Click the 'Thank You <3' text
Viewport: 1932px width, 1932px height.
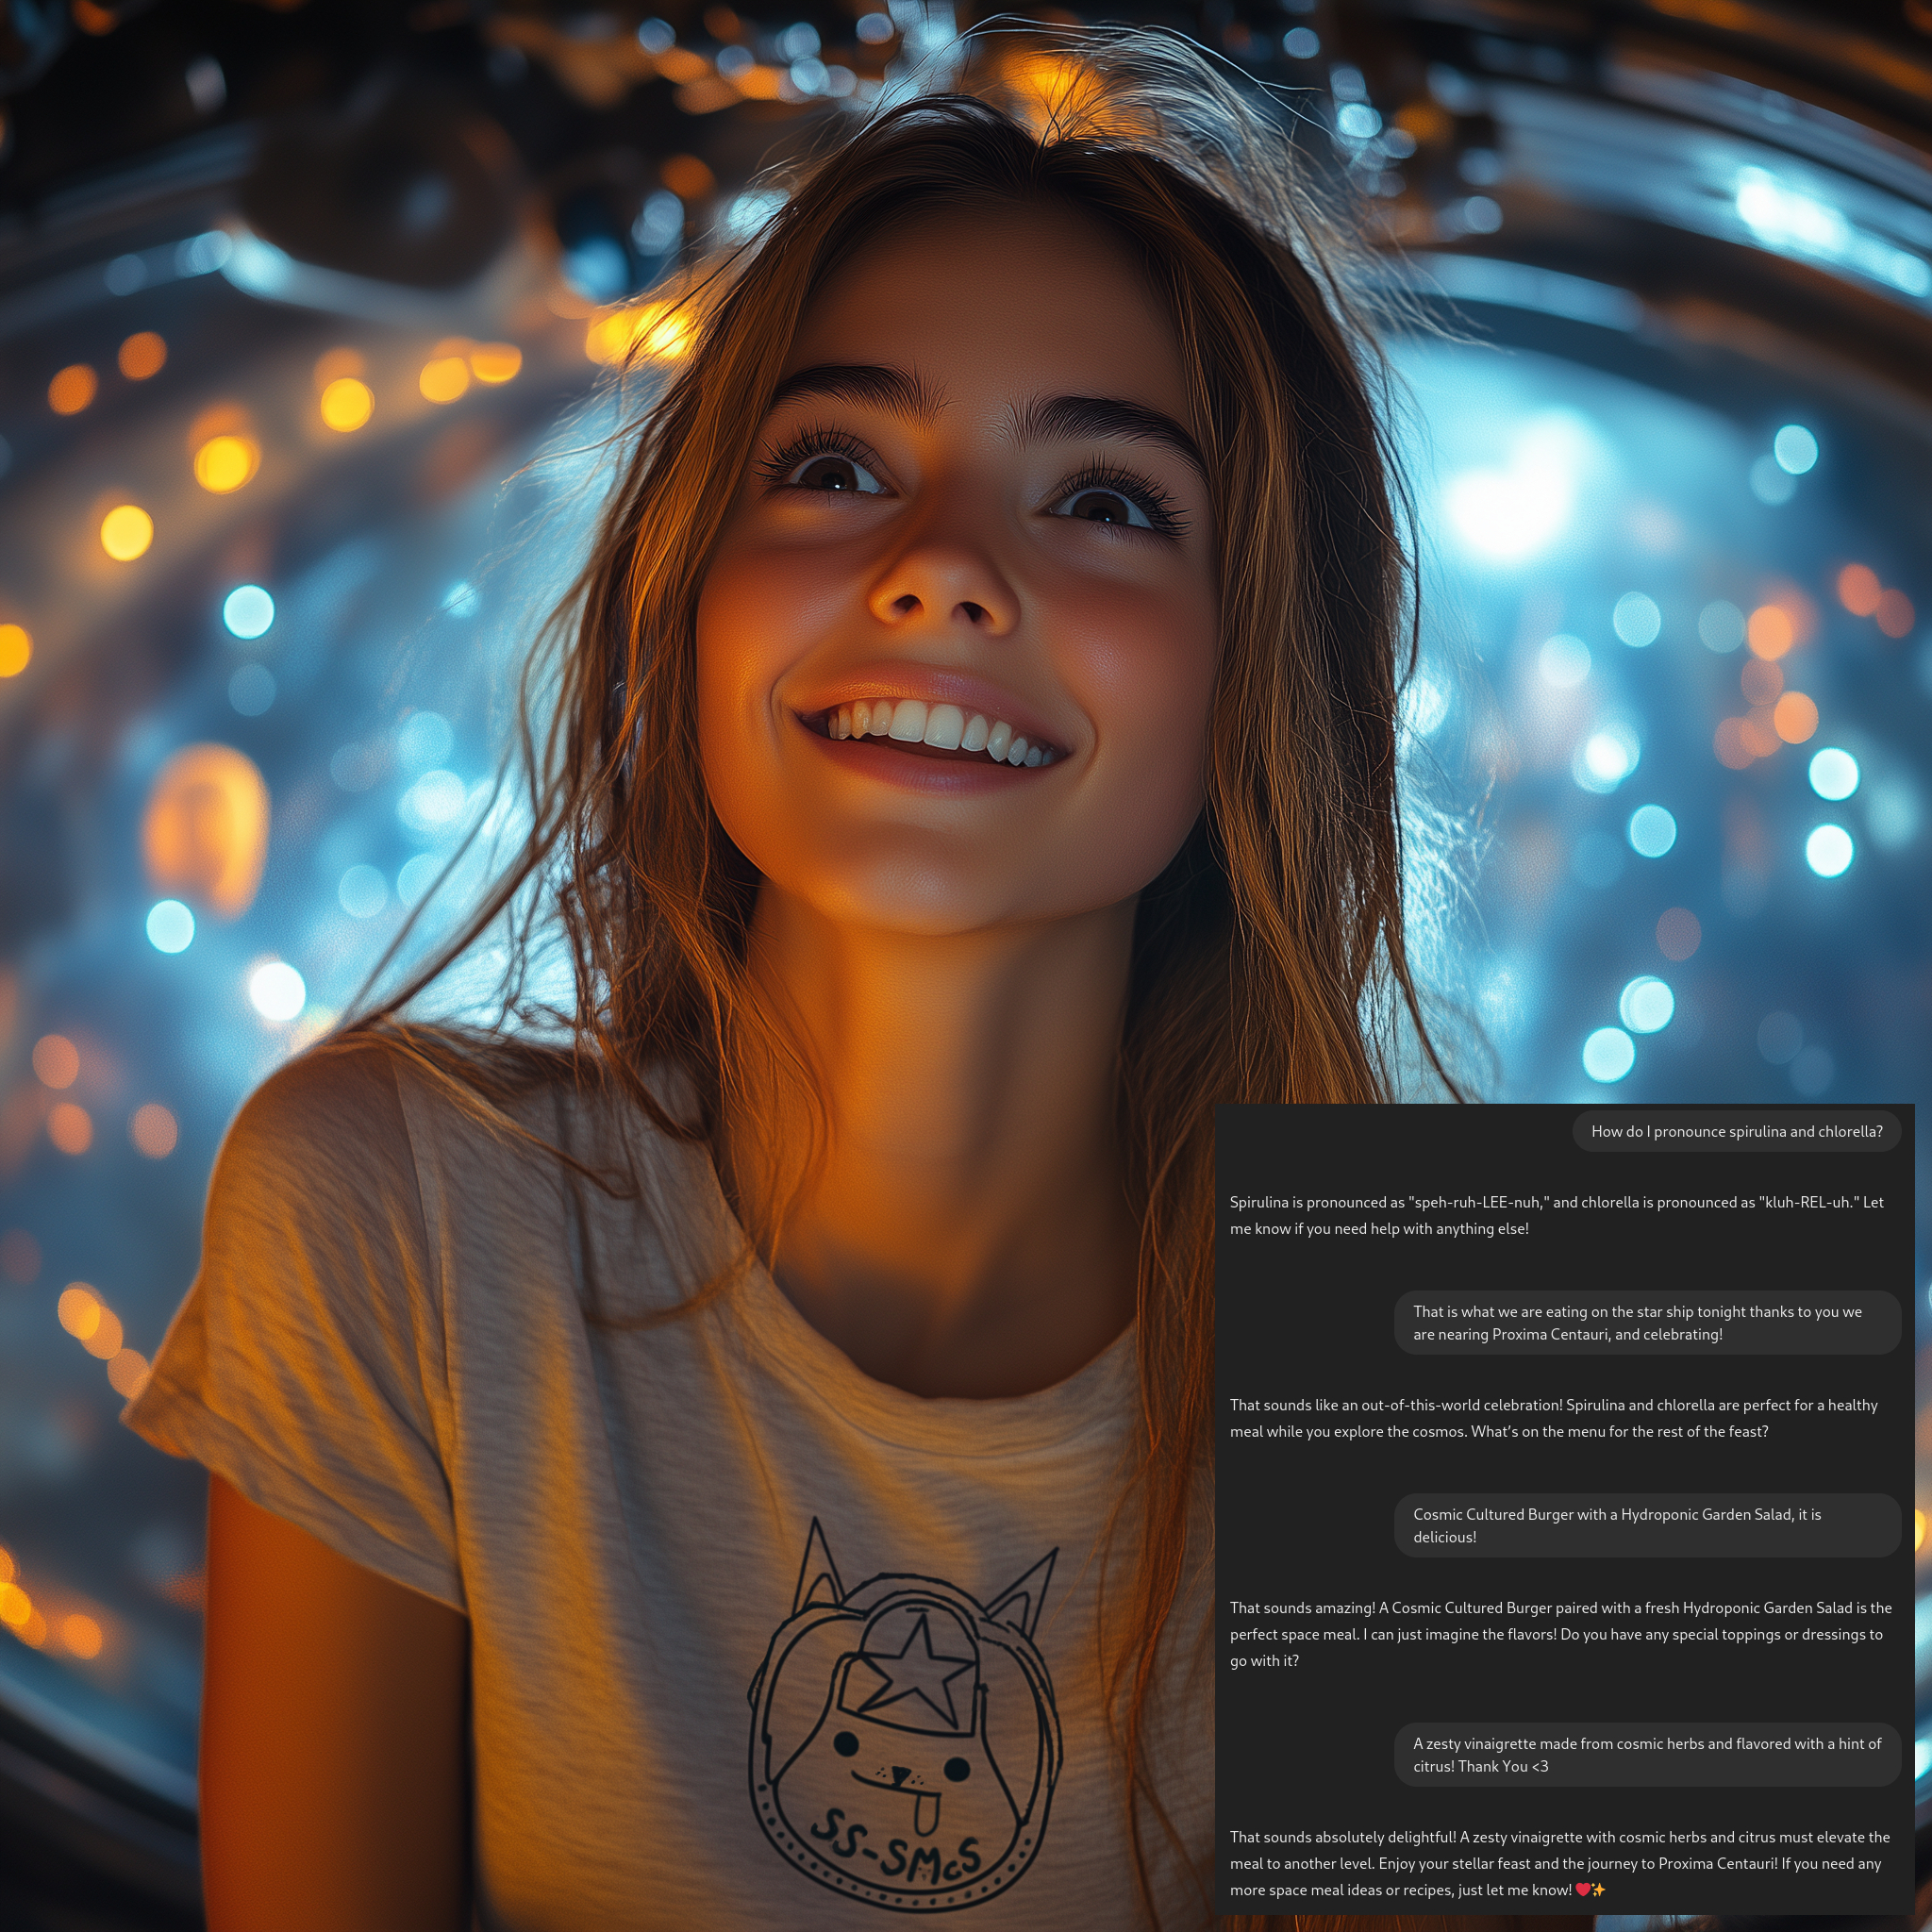point(1503,1766)
